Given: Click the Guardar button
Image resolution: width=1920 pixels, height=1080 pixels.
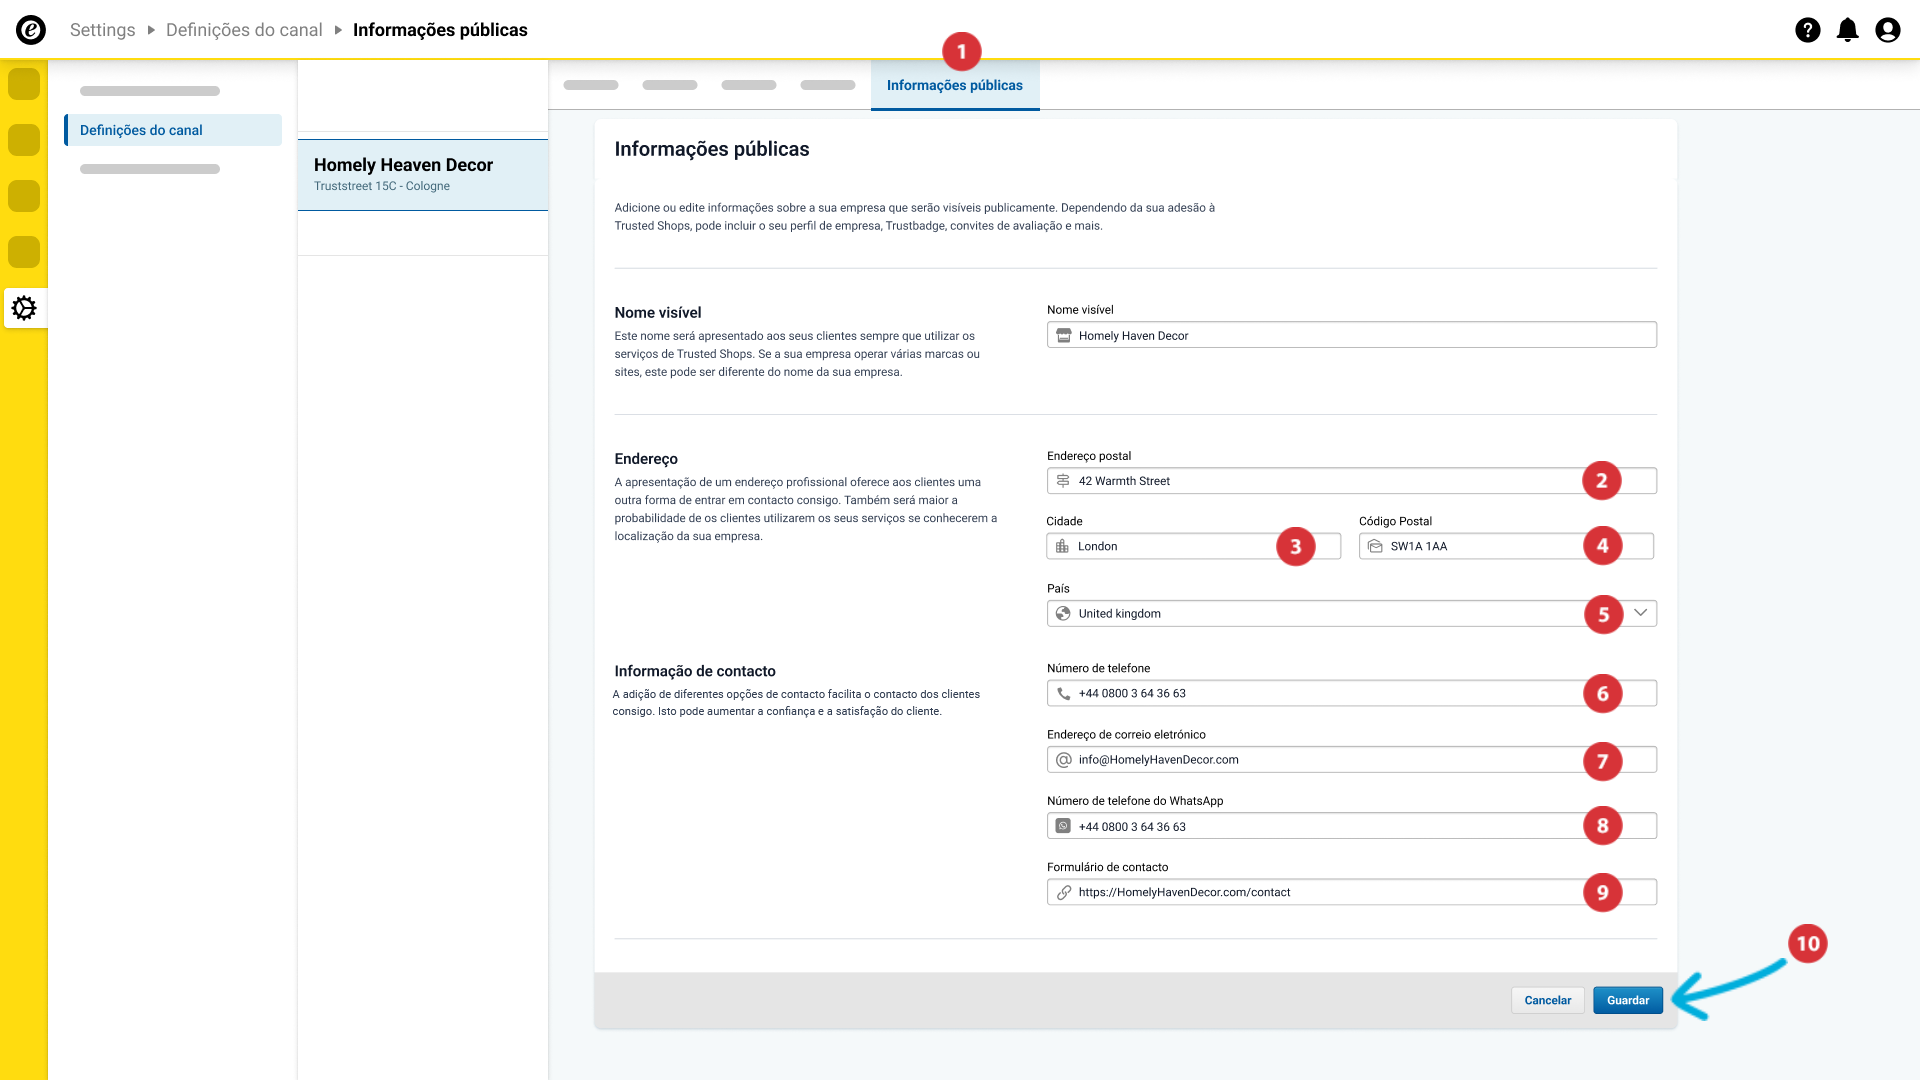Looking at the screenshot, I should coord(1627,1000).
